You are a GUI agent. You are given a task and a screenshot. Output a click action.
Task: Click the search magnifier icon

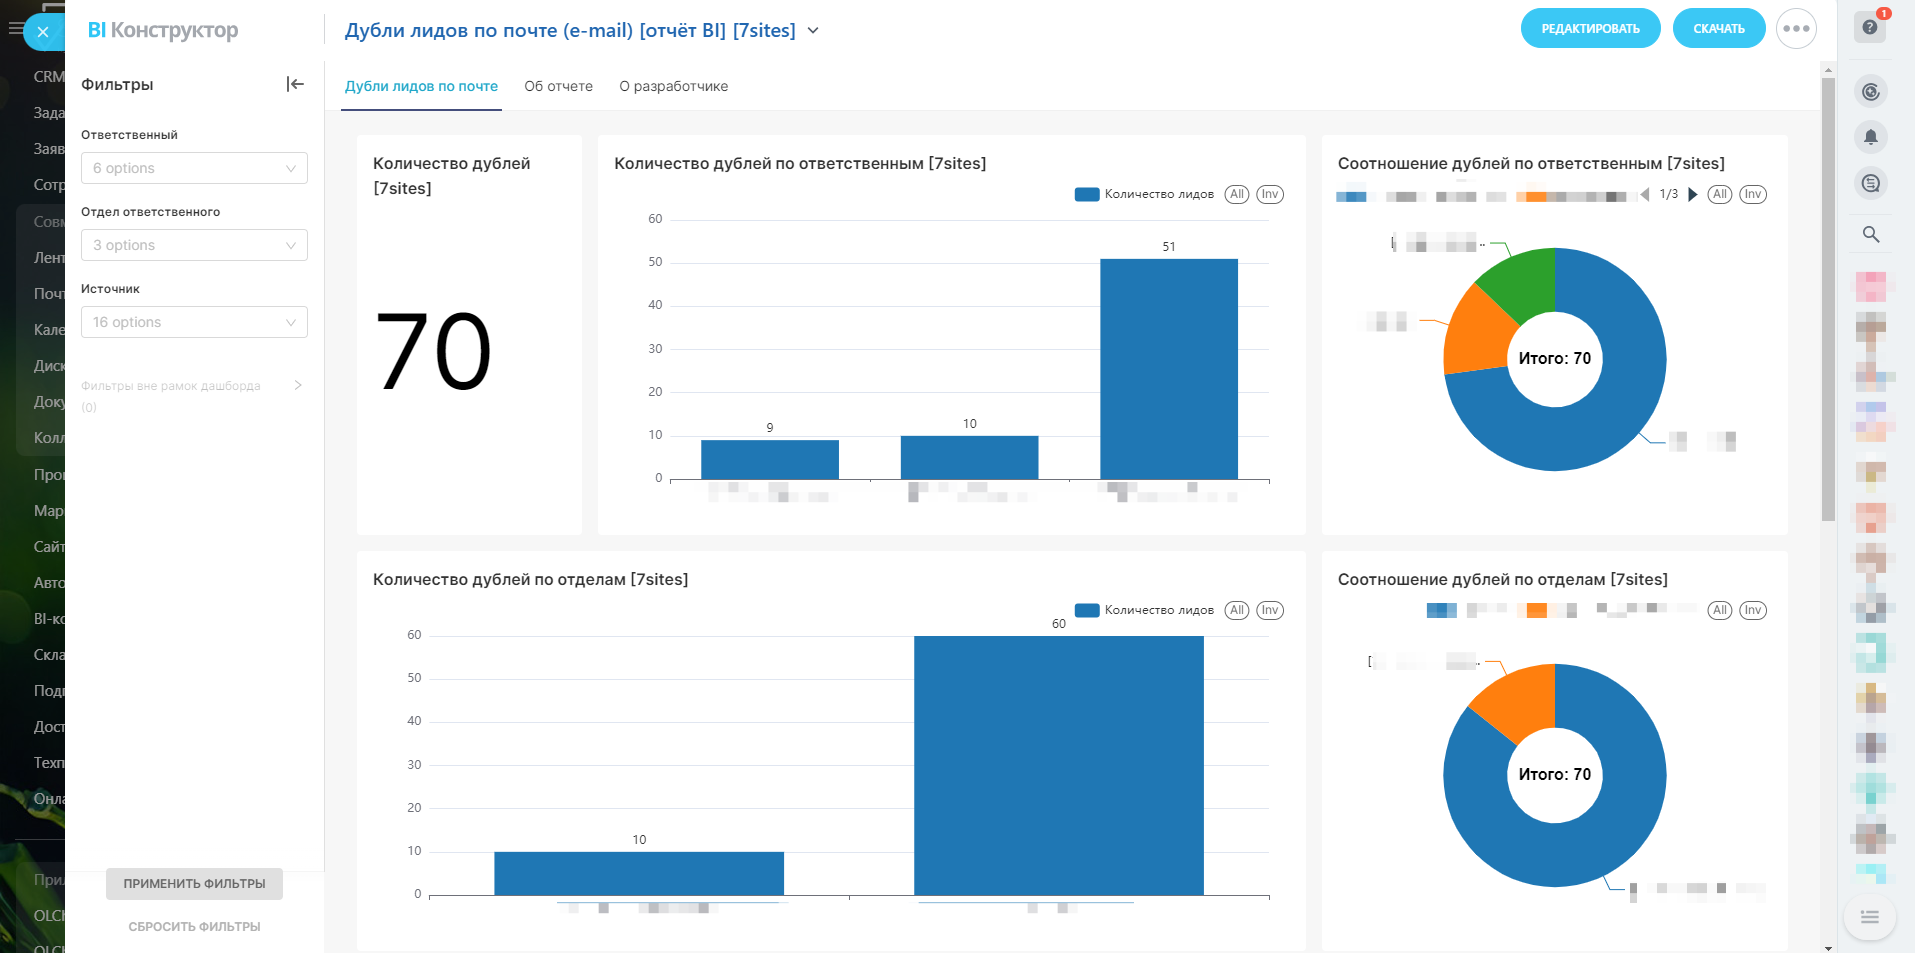(x=1871, y=234)
